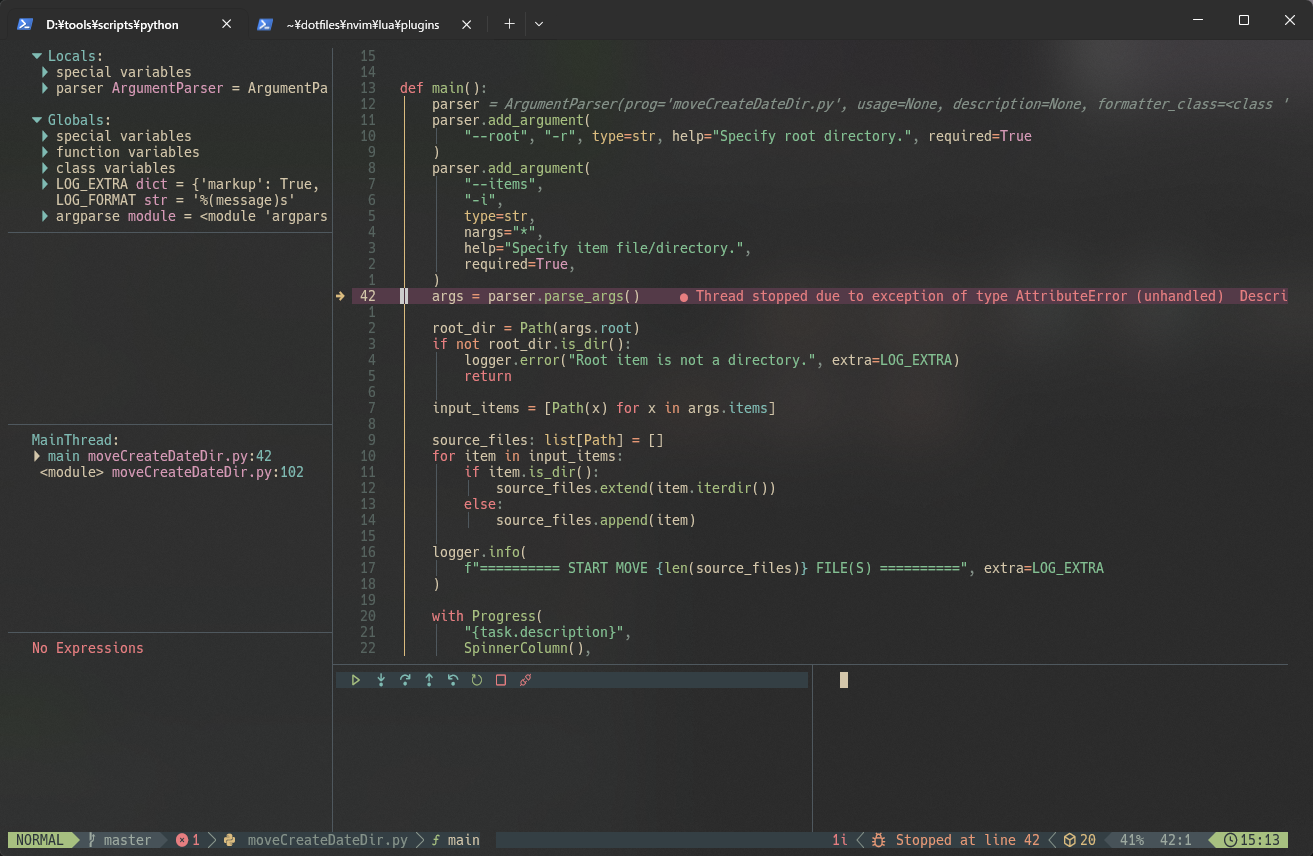This screenshot has height=856, width=1313.
Task: Select the step-into debug icon
Action: [381, 679]
